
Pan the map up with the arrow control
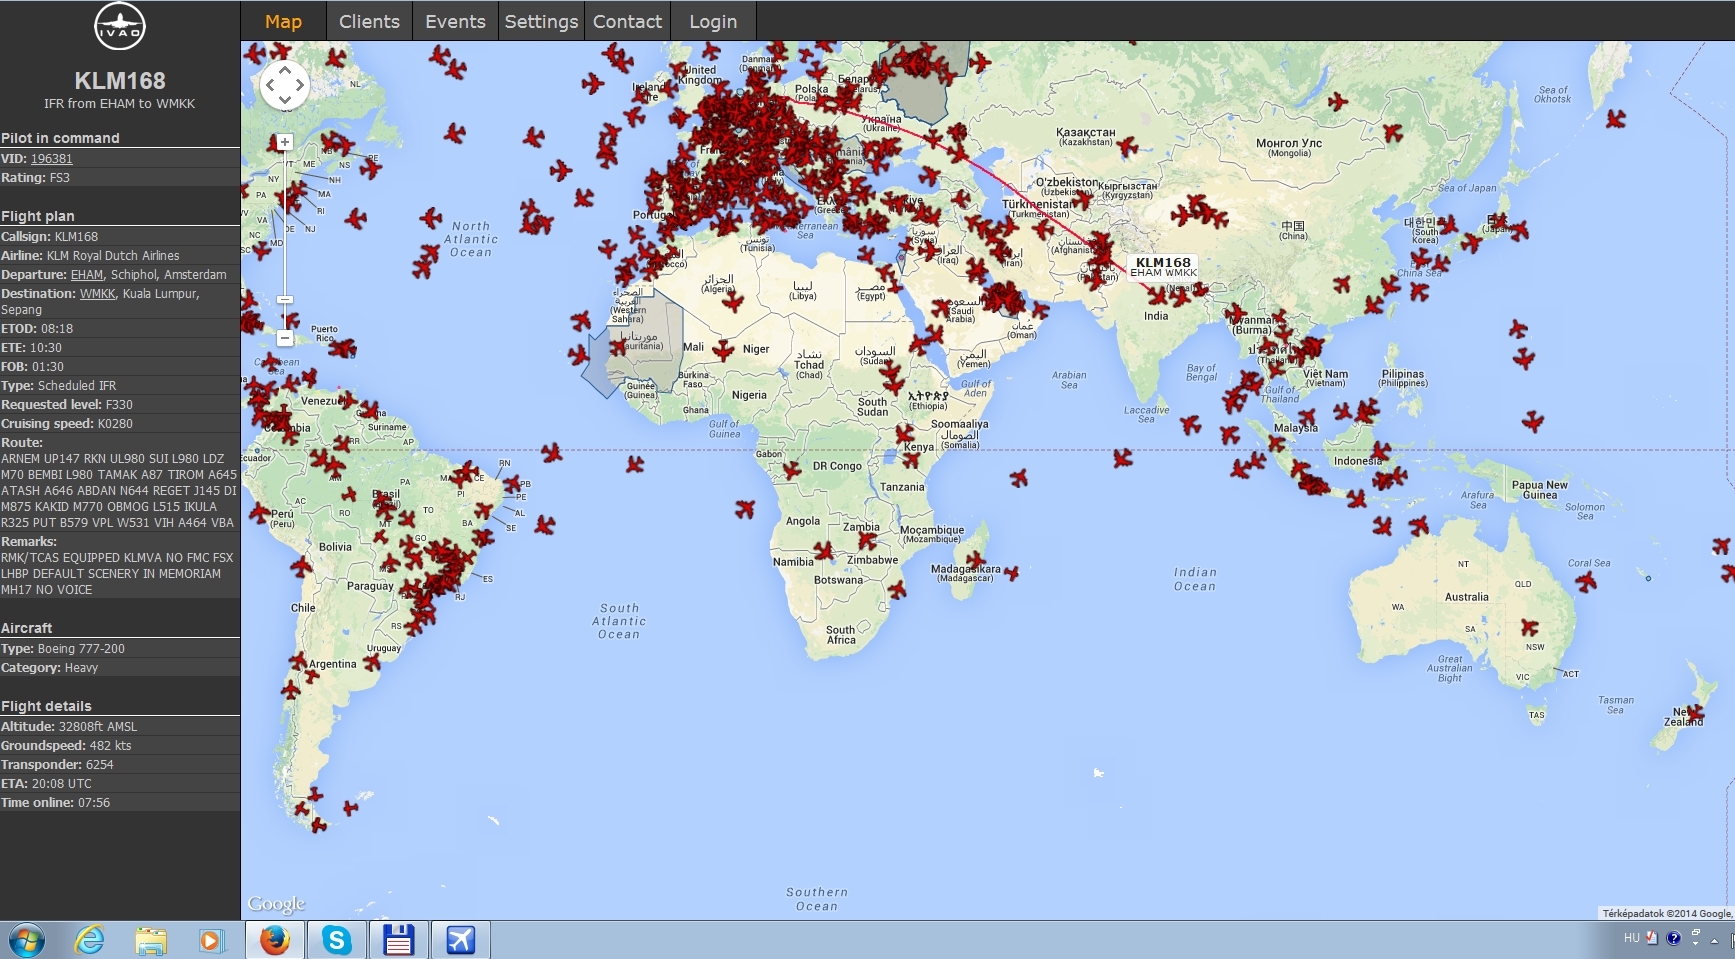(285, 71)
